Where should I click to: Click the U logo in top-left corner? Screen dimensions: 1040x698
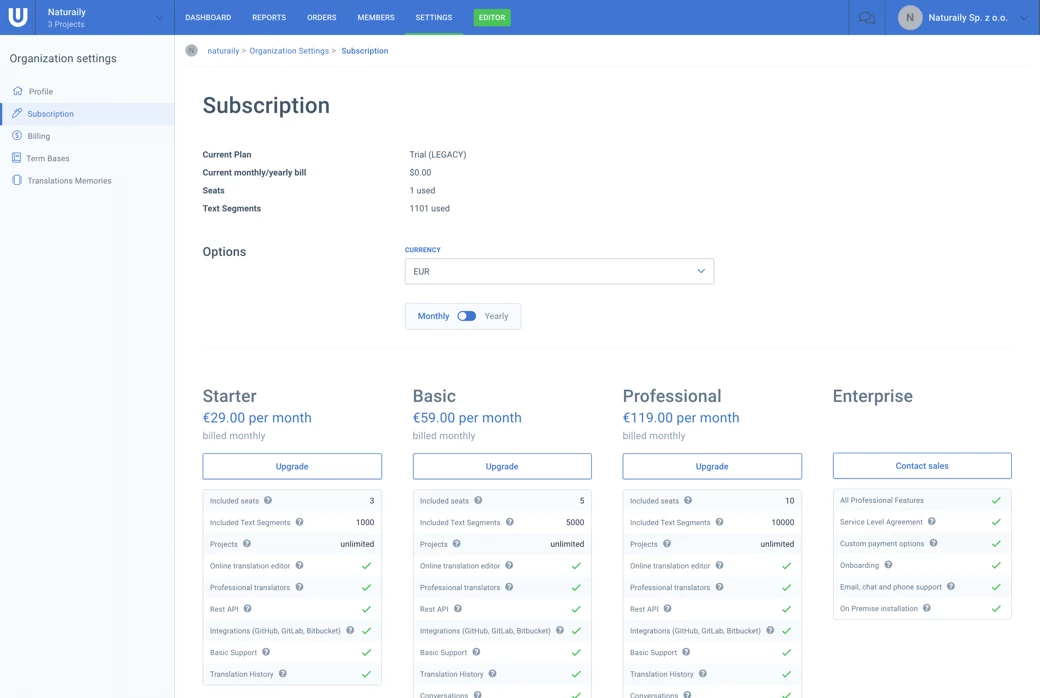tap(18, 17)
